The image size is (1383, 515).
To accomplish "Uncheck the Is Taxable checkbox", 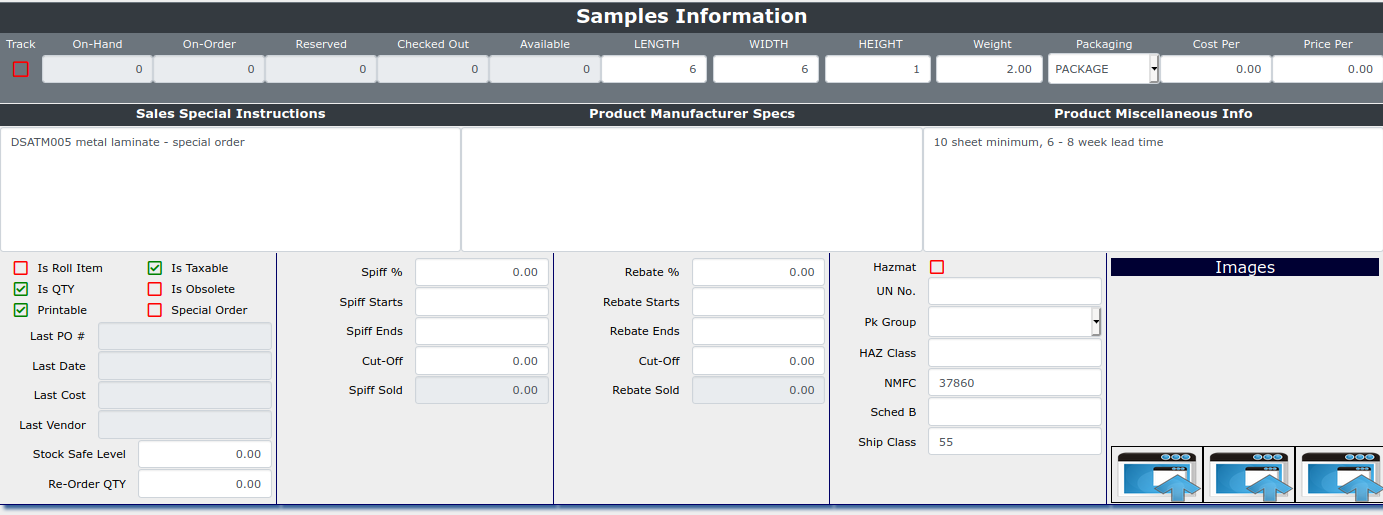I will coord(155,268).
